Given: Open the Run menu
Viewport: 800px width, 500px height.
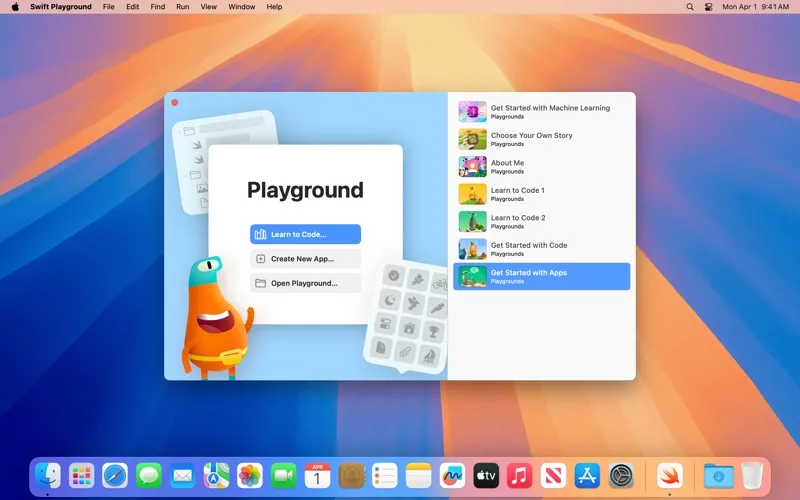Looking at the screenshot, I should point(183,7).
